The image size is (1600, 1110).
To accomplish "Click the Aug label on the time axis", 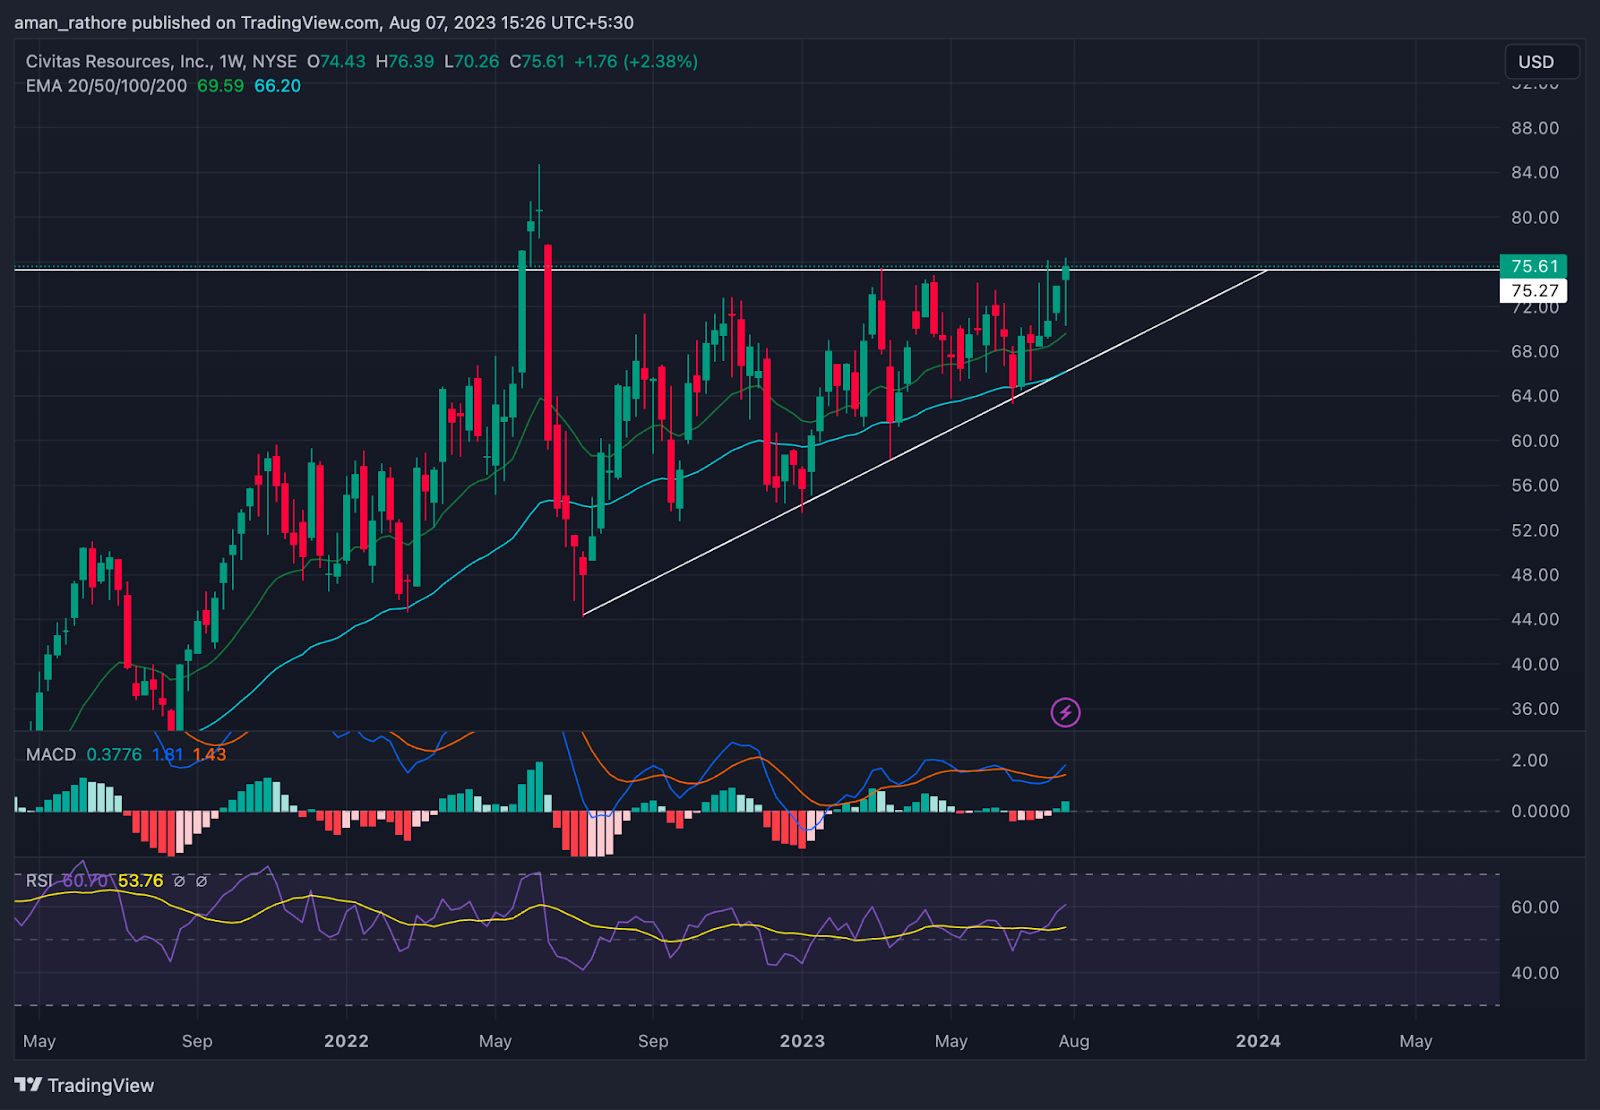I will click(1074, 1041).
